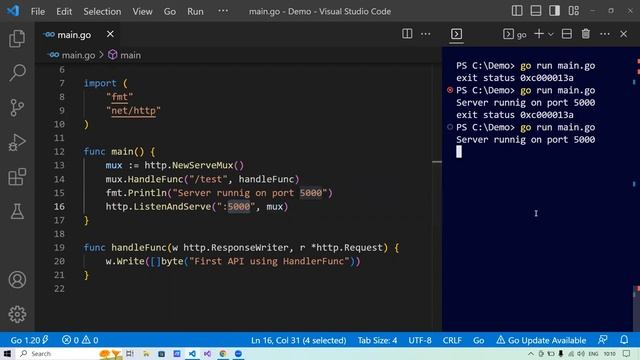Toggle the secondary side bar layout
This screenshot has width=640, height=360.
[555, 11]
